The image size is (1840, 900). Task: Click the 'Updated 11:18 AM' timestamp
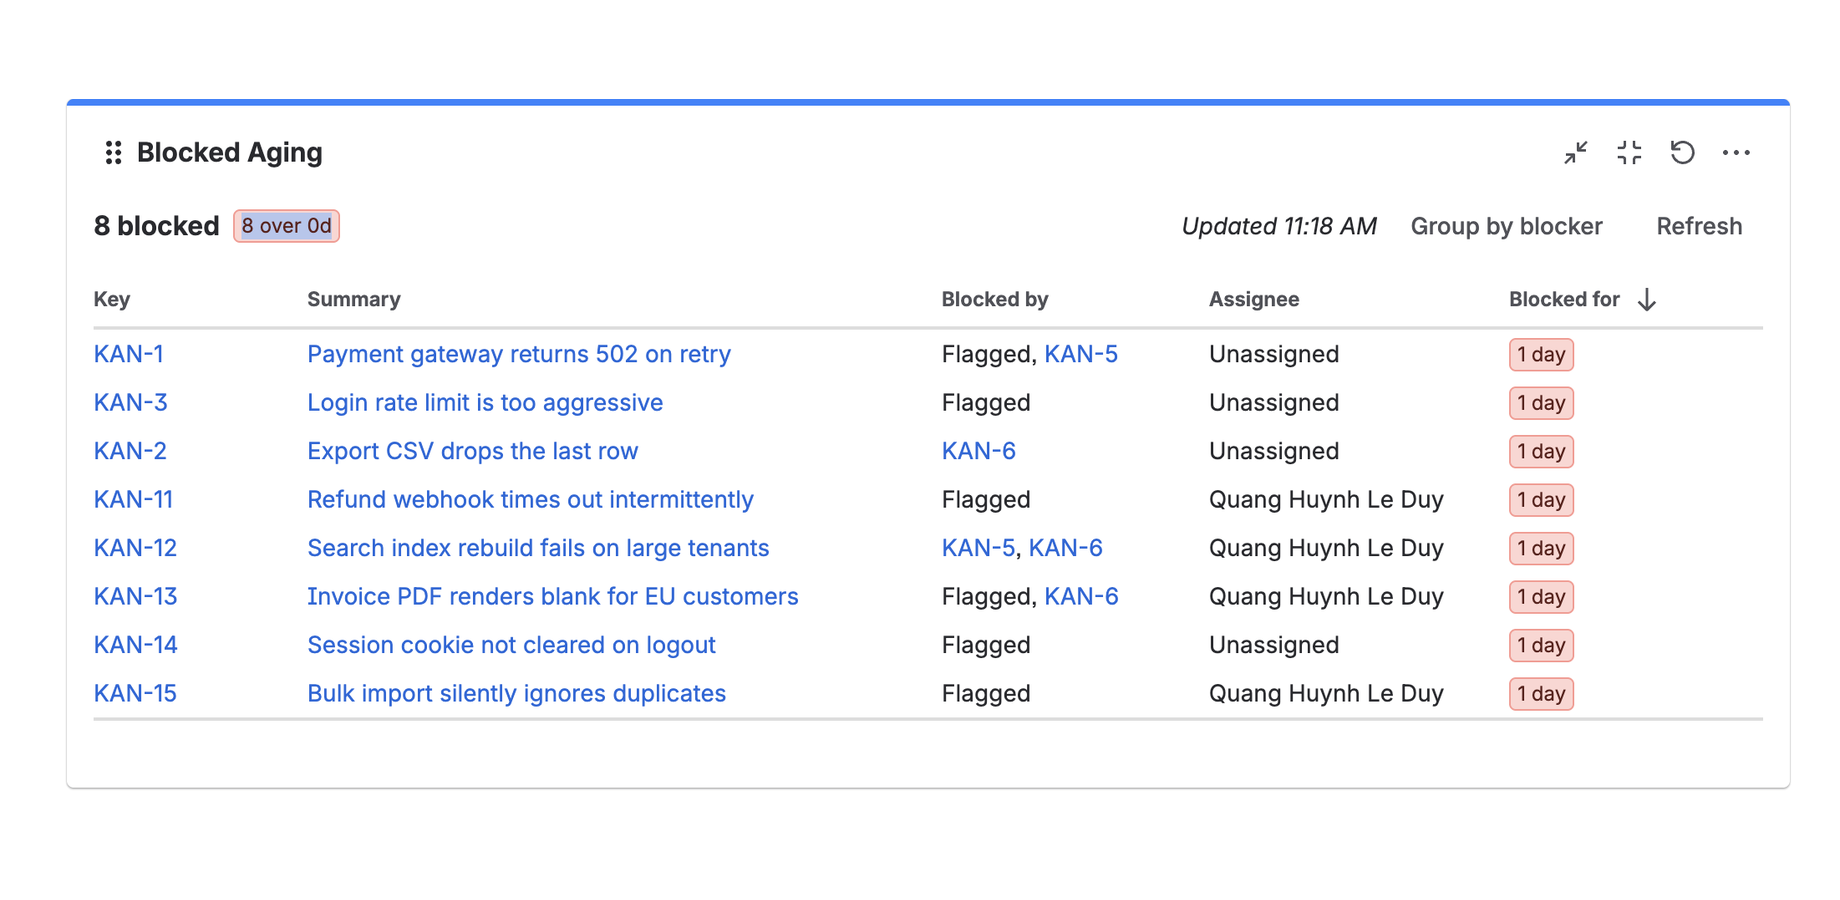(1279, 226)
